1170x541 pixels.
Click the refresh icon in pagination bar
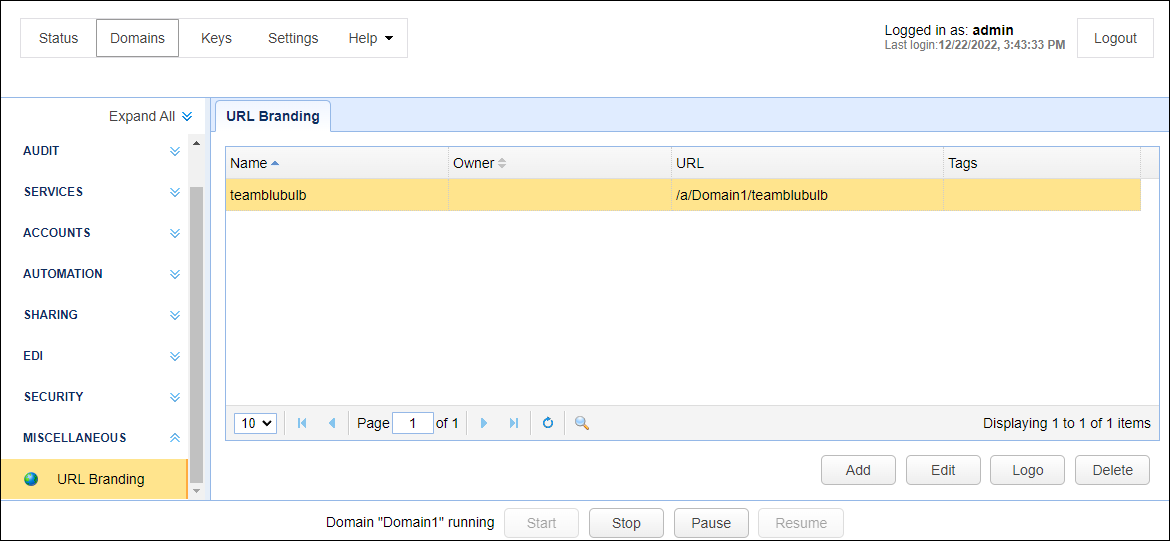(548, 423)
